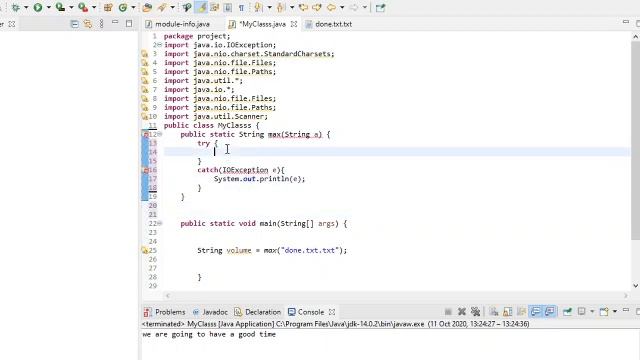Run the program with green Run button
Image resolution: width=640 pixels, height=360 pixels.
(38, 7)
